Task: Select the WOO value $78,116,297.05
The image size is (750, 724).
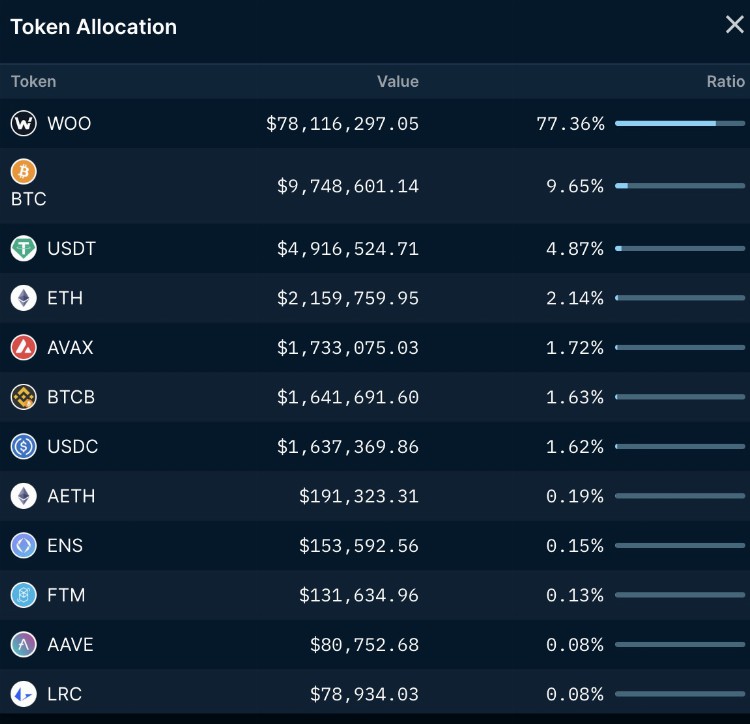Action: click(x=342, y=124)
